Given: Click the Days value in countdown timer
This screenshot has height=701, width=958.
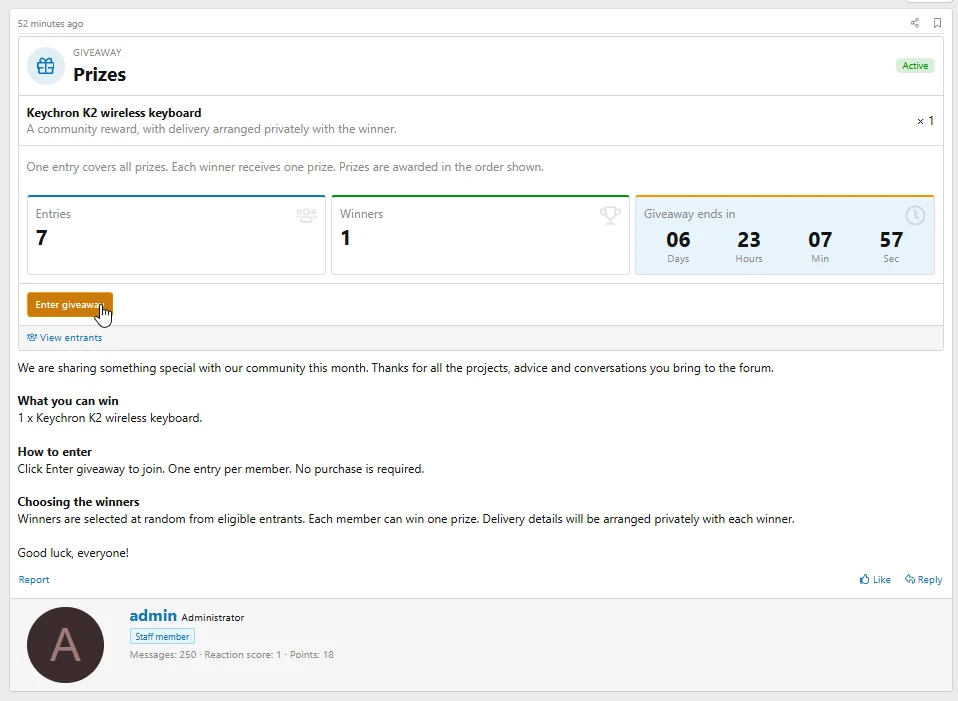Looking at the screenshot, I should [678, 240].
